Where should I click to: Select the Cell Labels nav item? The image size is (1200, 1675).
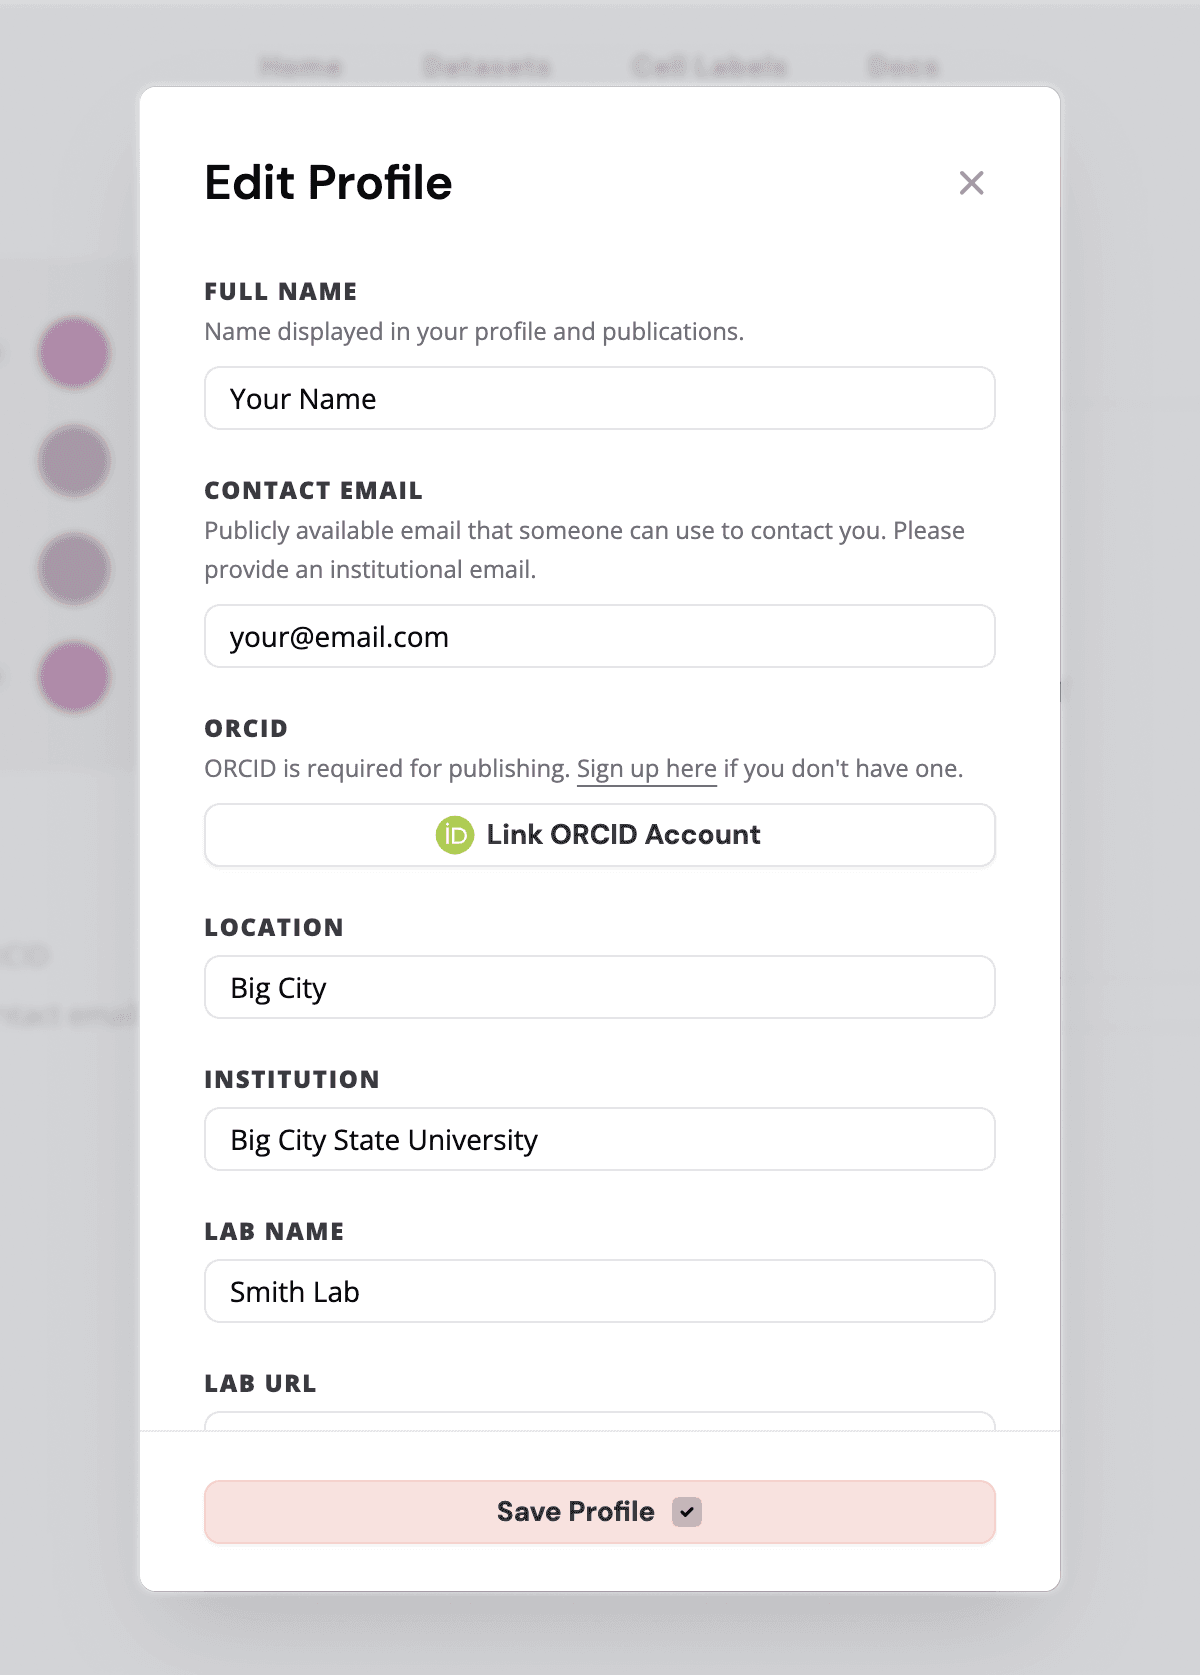[x=710, y=66]
